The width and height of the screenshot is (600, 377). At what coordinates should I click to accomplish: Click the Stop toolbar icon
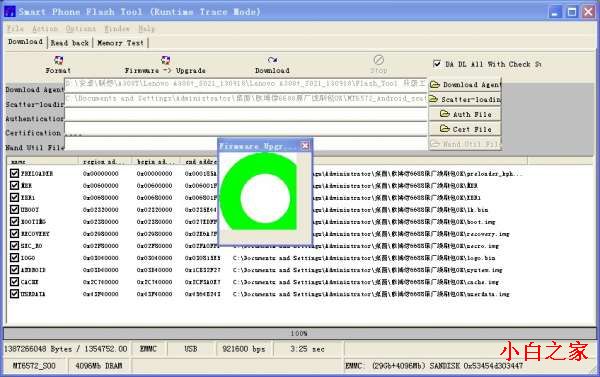pyautogui.click(x=378, y=60)
